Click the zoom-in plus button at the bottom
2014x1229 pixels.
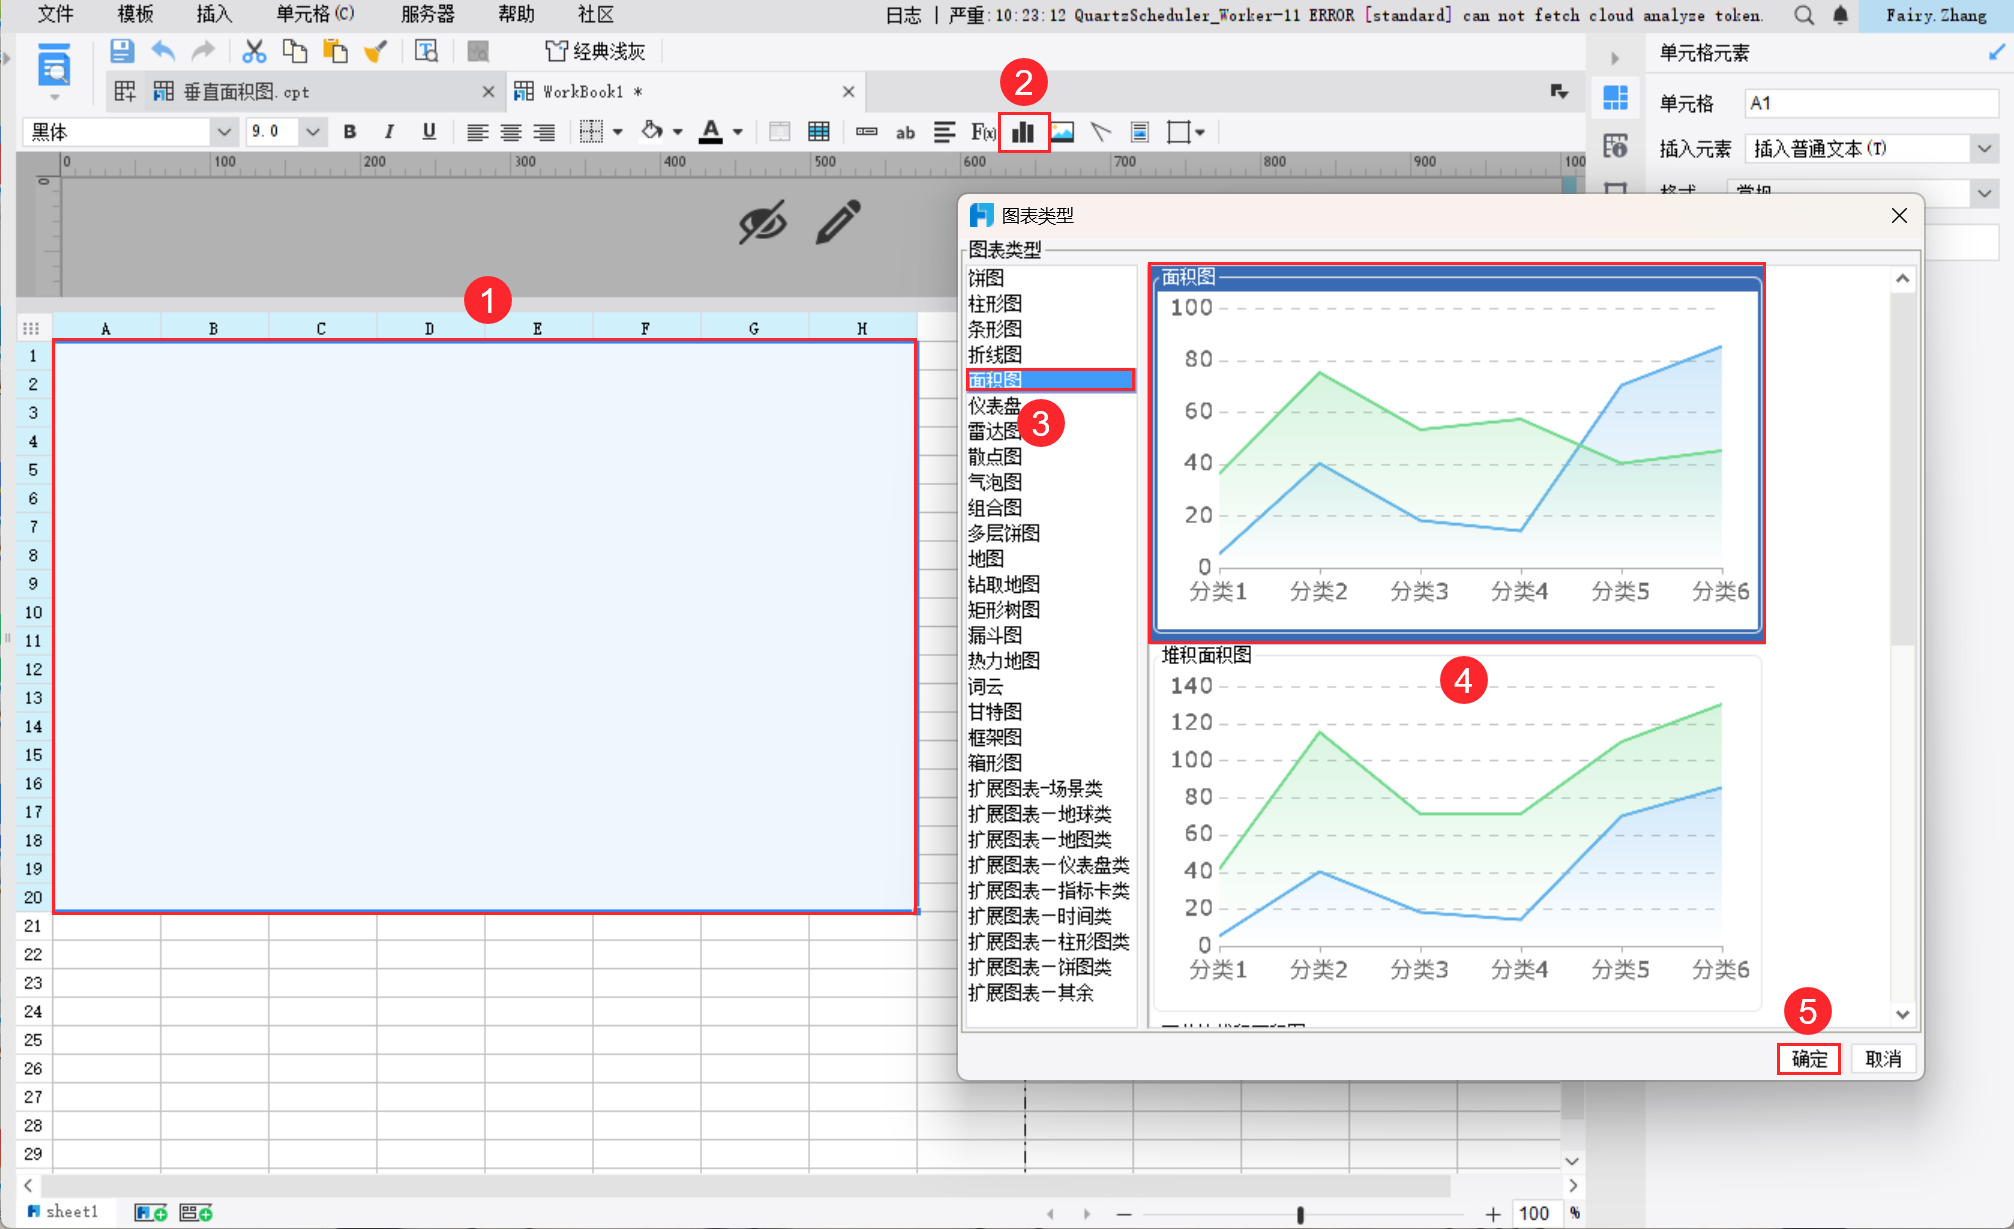tap(1493, 1214)
